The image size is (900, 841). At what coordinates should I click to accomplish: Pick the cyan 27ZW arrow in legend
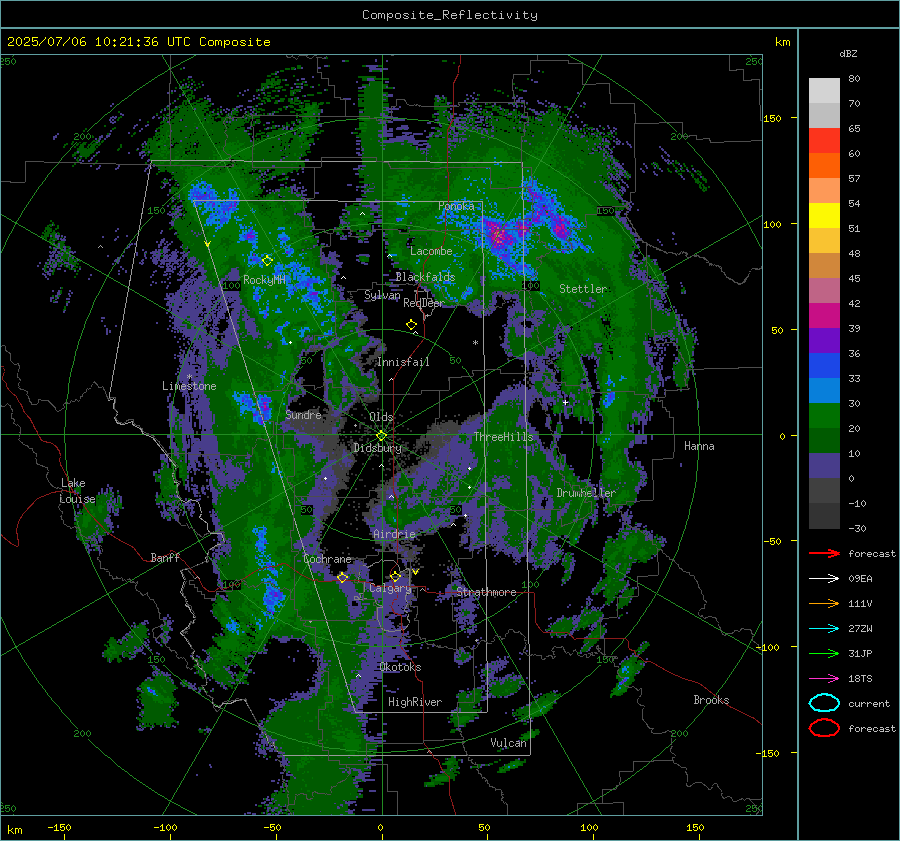click(x=824, y=629)
